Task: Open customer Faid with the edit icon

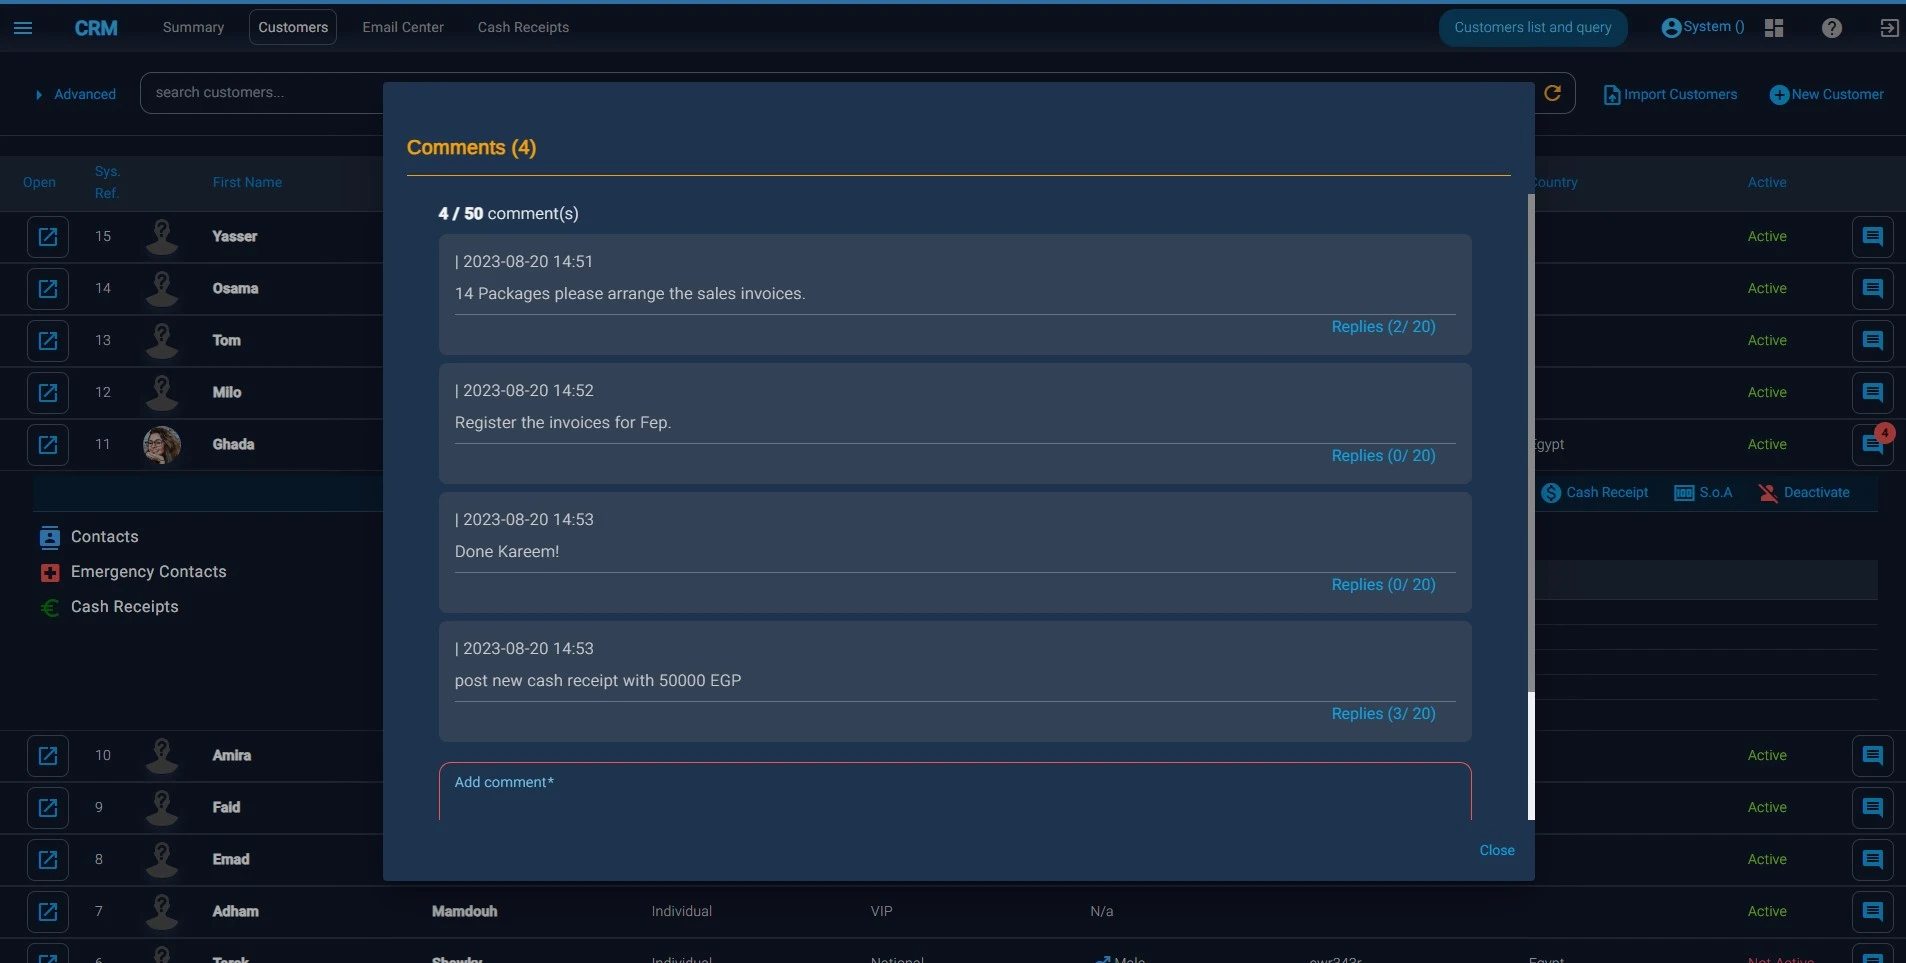Action: click(48, 808)
